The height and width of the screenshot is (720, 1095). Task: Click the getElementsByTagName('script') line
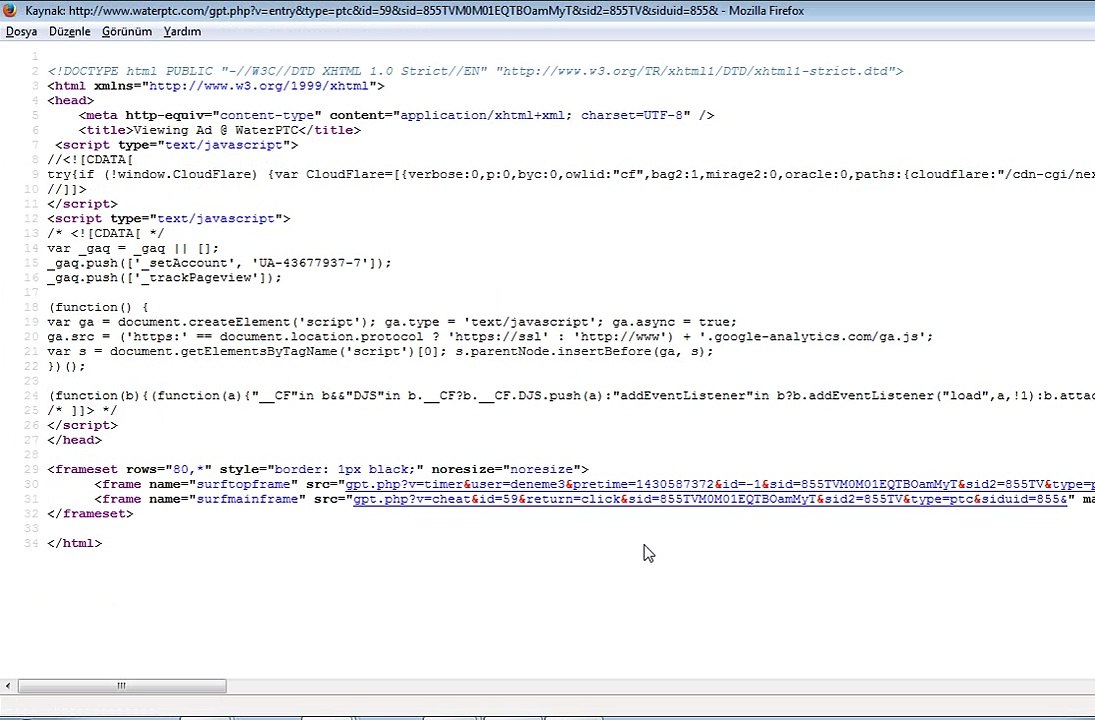pos(381,351)
